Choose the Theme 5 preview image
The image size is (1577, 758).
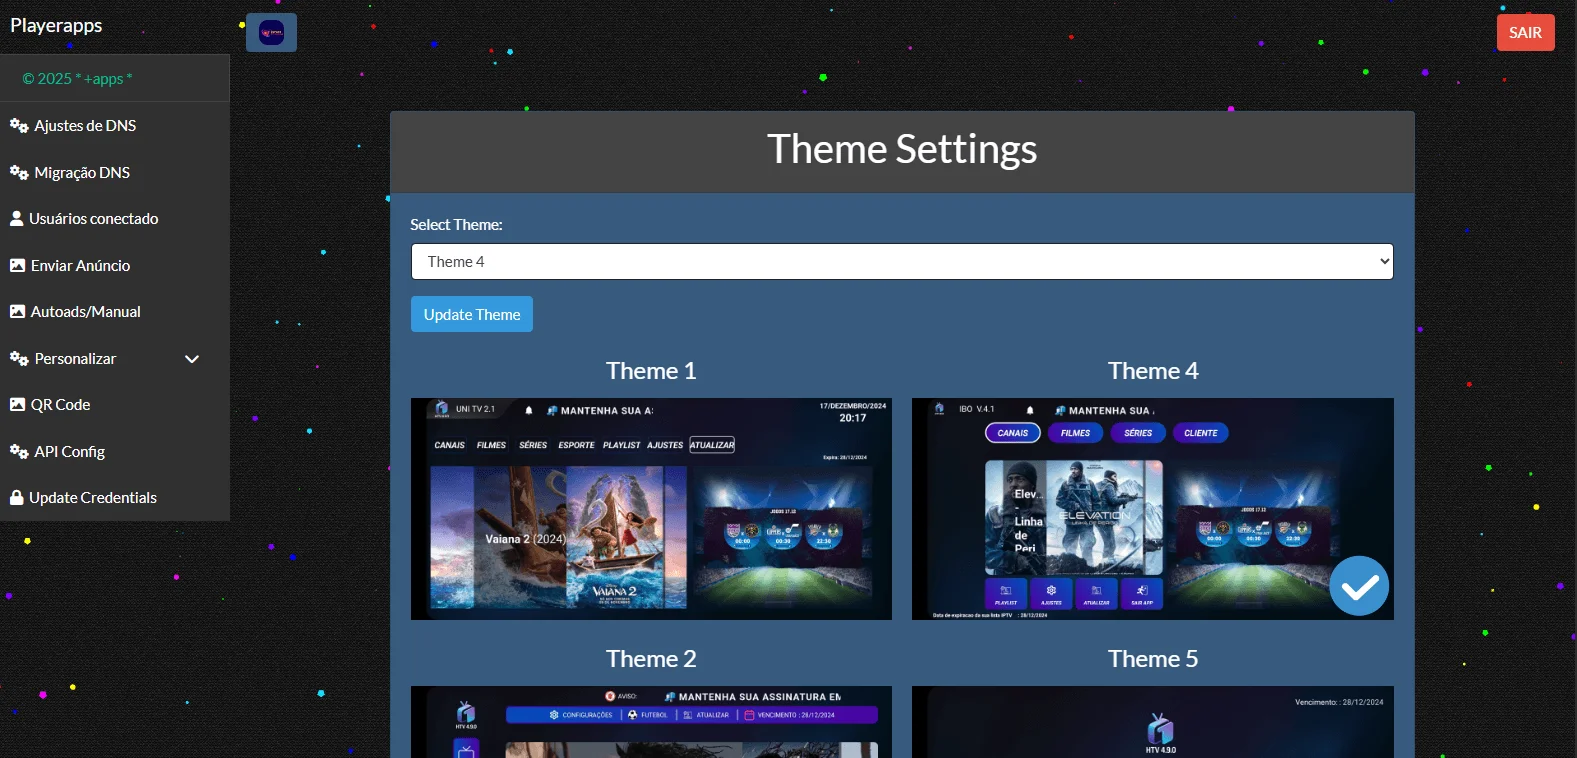(x=1152, y=722)
